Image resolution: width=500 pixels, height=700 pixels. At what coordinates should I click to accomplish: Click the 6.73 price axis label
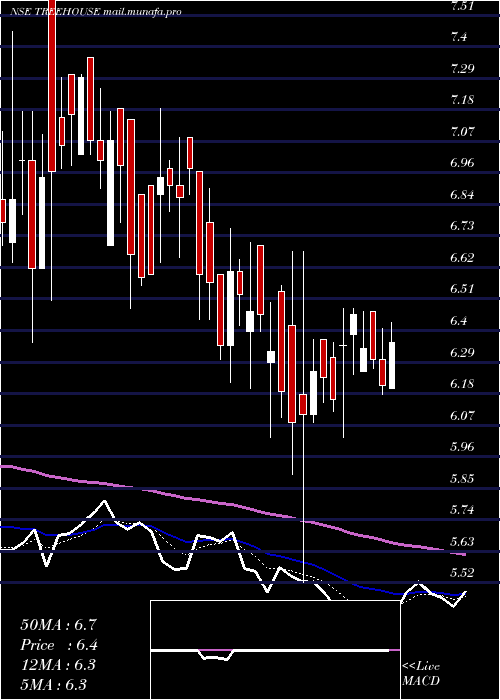click(464, 226)
